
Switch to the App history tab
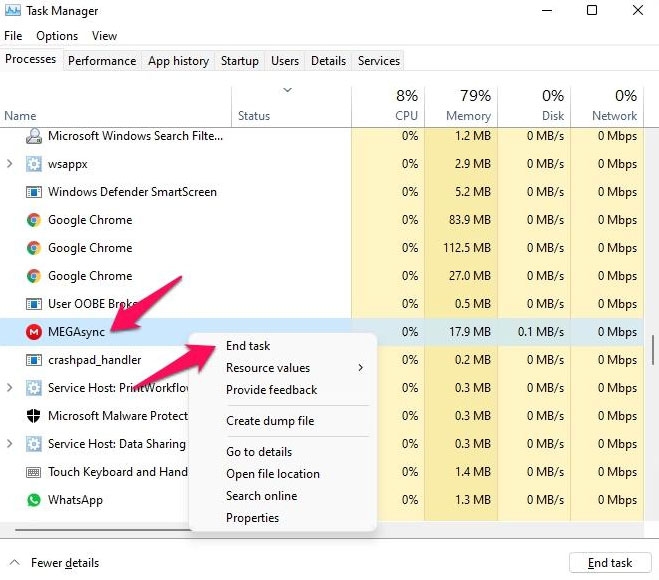(x=178, y=61)
